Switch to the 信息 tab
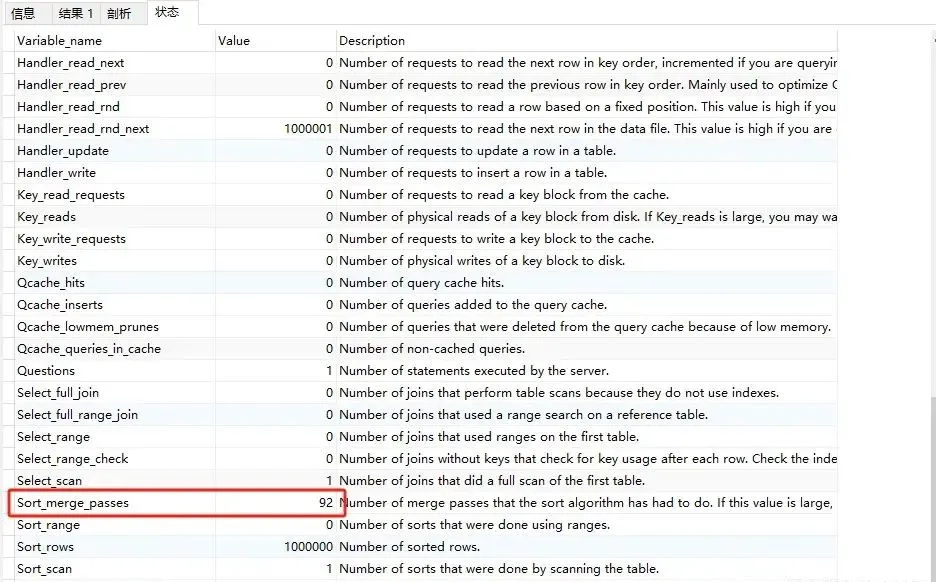Screen dimensions: 936x582 click(x=23, y=13)
